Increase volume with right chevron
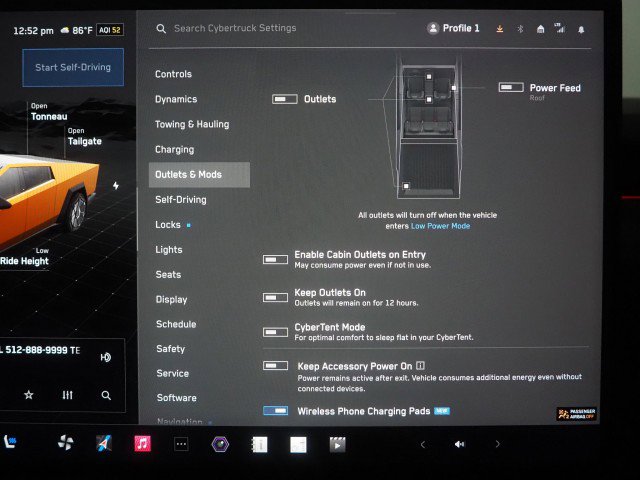This screenshot has width=640, height=480. [x=497, y=444]
